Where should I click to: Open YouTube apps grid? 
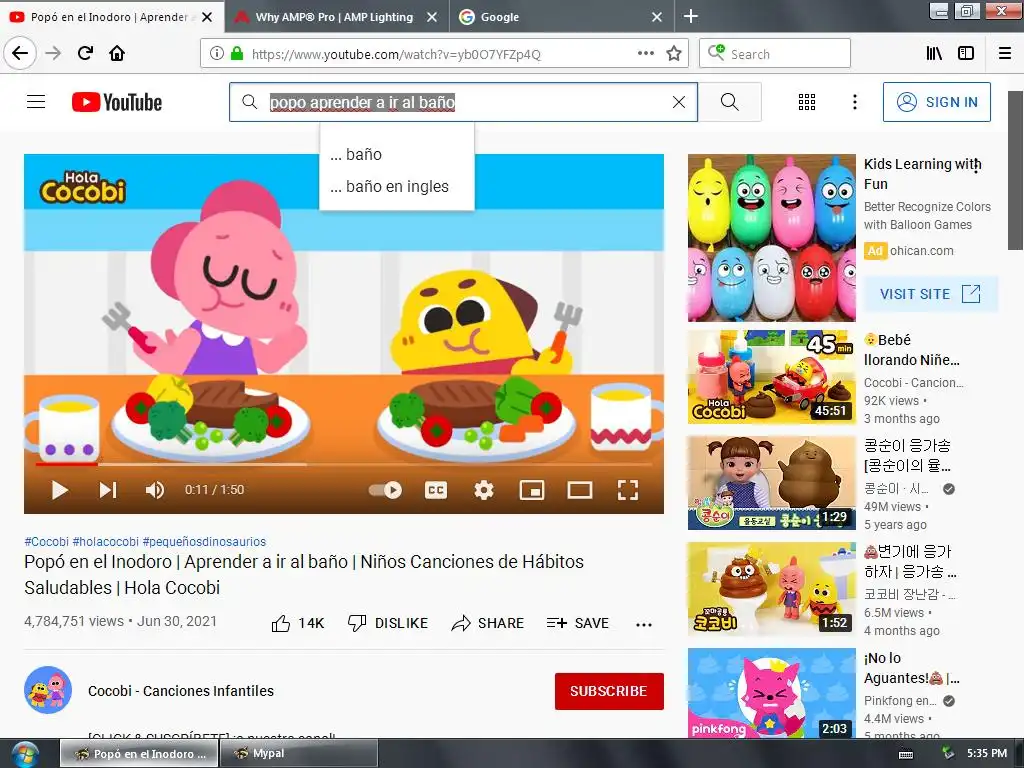pos(807,102)
